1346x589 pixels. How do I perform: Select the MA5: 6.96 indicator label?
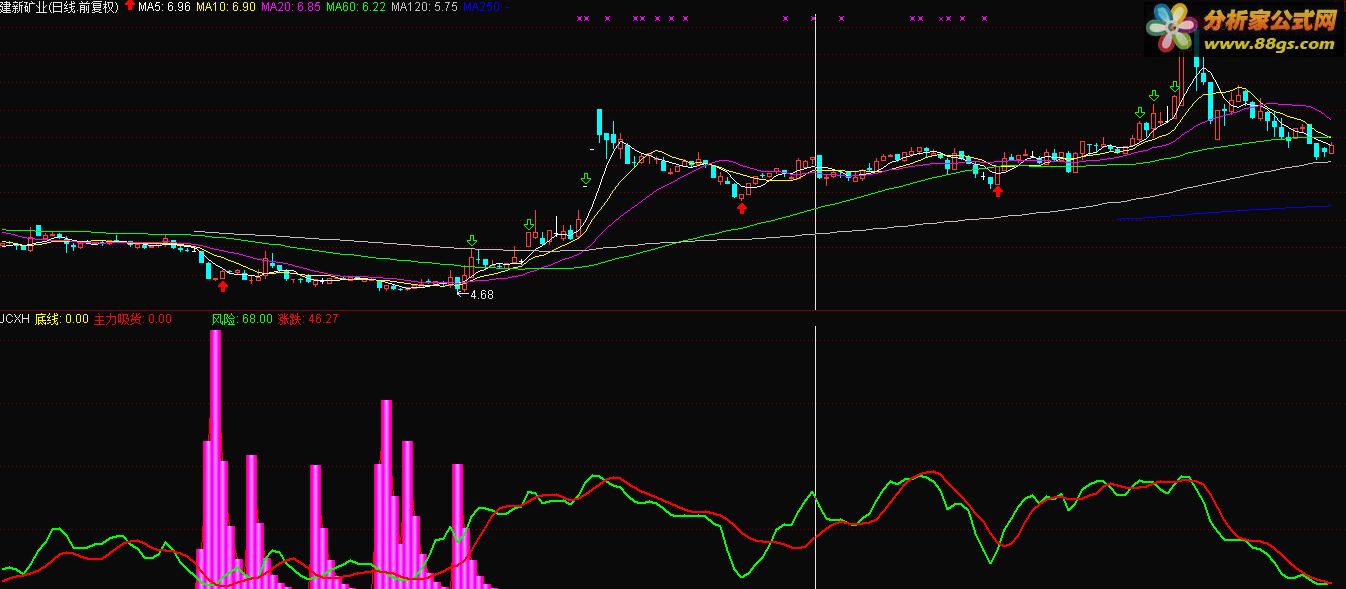(164, 7)
